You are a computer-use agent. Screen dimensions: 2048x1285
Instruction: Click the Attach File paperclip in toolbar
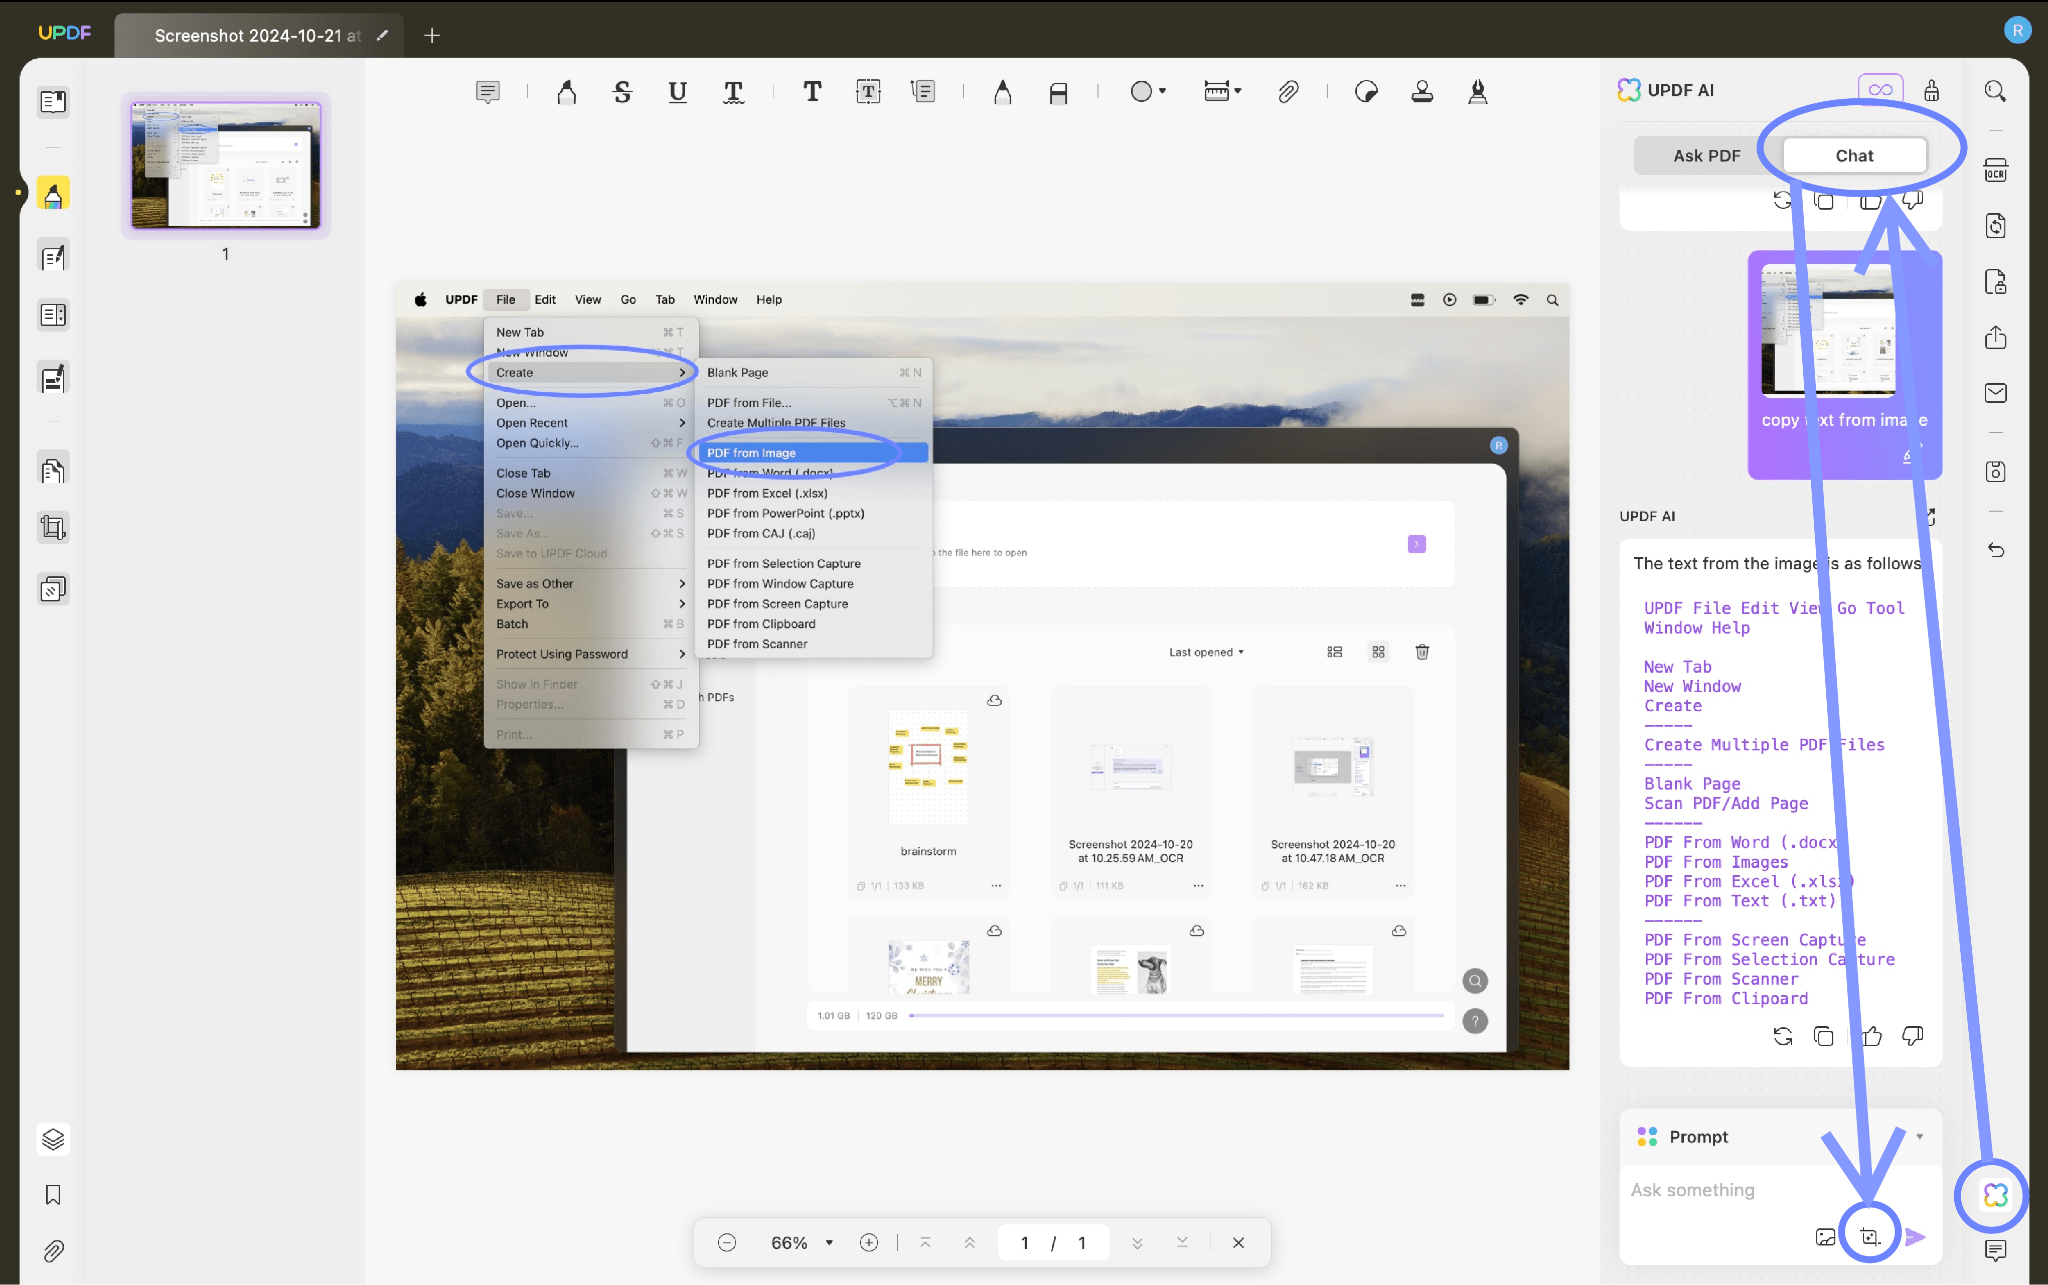(1288, 92)
